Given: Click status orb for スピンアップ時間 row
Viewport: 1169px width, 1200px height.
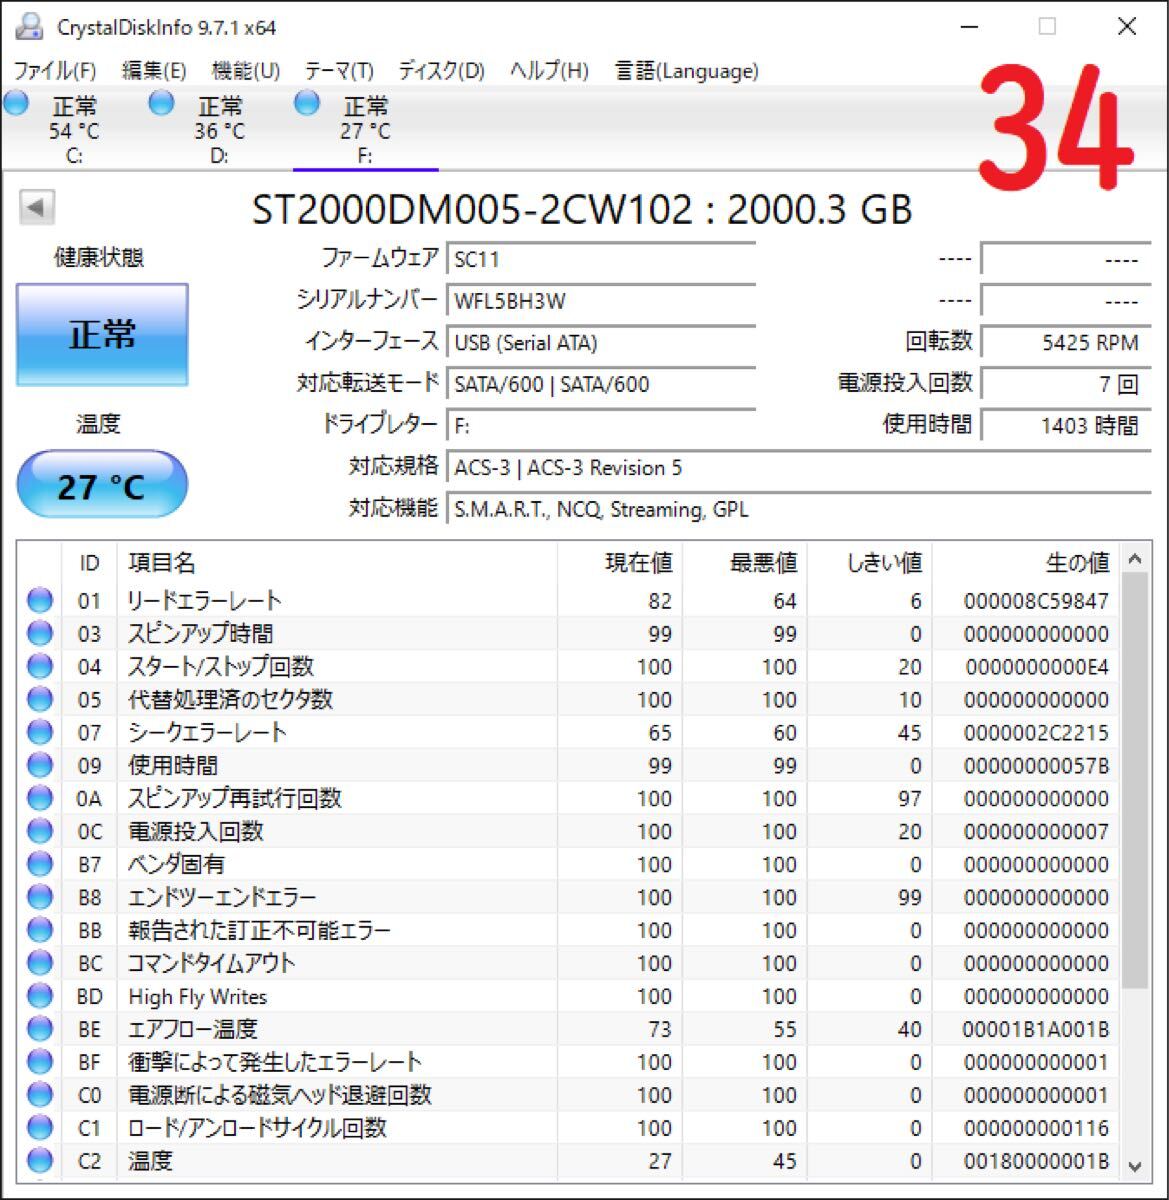Looking at the screenshot, I should pos(40,634).
